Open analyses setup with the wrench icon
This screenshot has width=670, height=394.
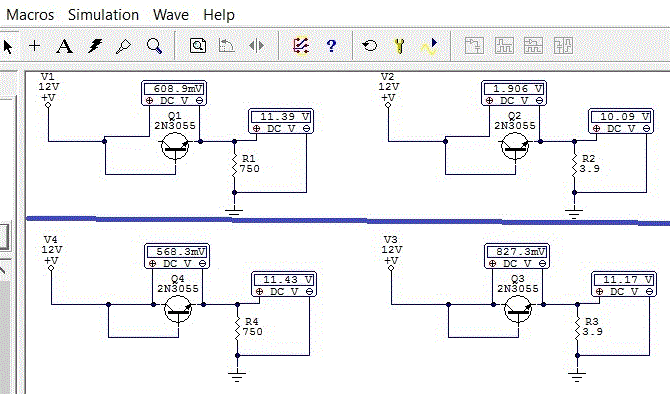[x=400, y=46]
